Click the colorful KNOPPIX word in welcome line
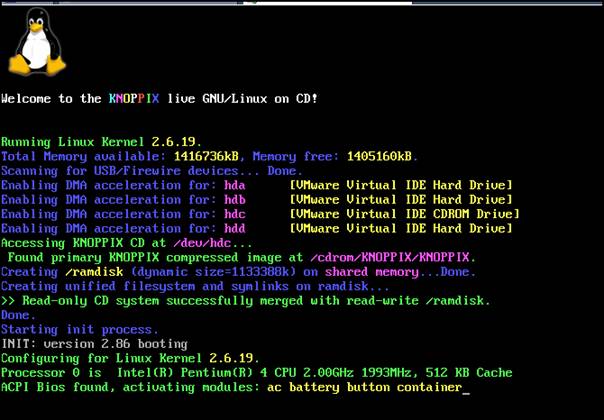Image resolution: width=604 pixels, height=420 pixels. [134, 99]
